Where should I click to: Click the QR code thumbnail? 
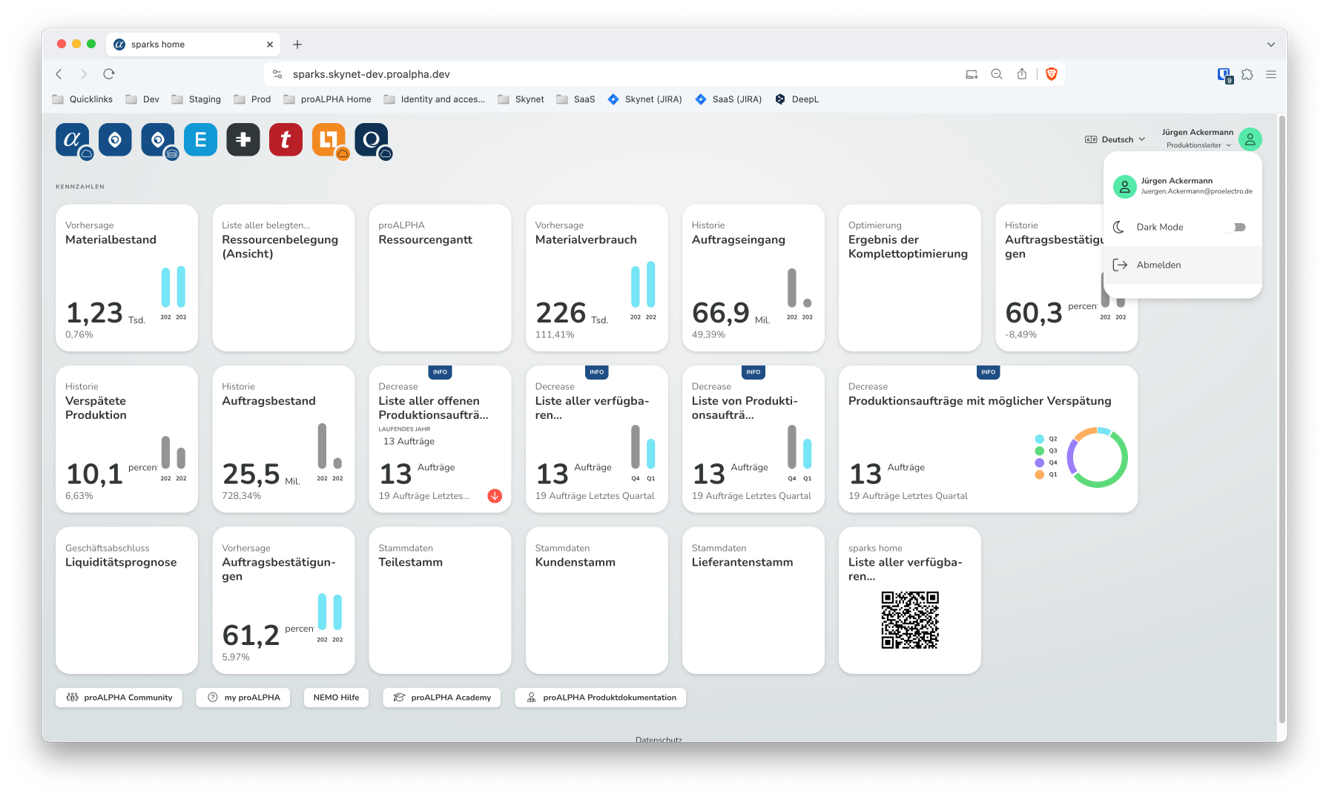tap(909, 620)
